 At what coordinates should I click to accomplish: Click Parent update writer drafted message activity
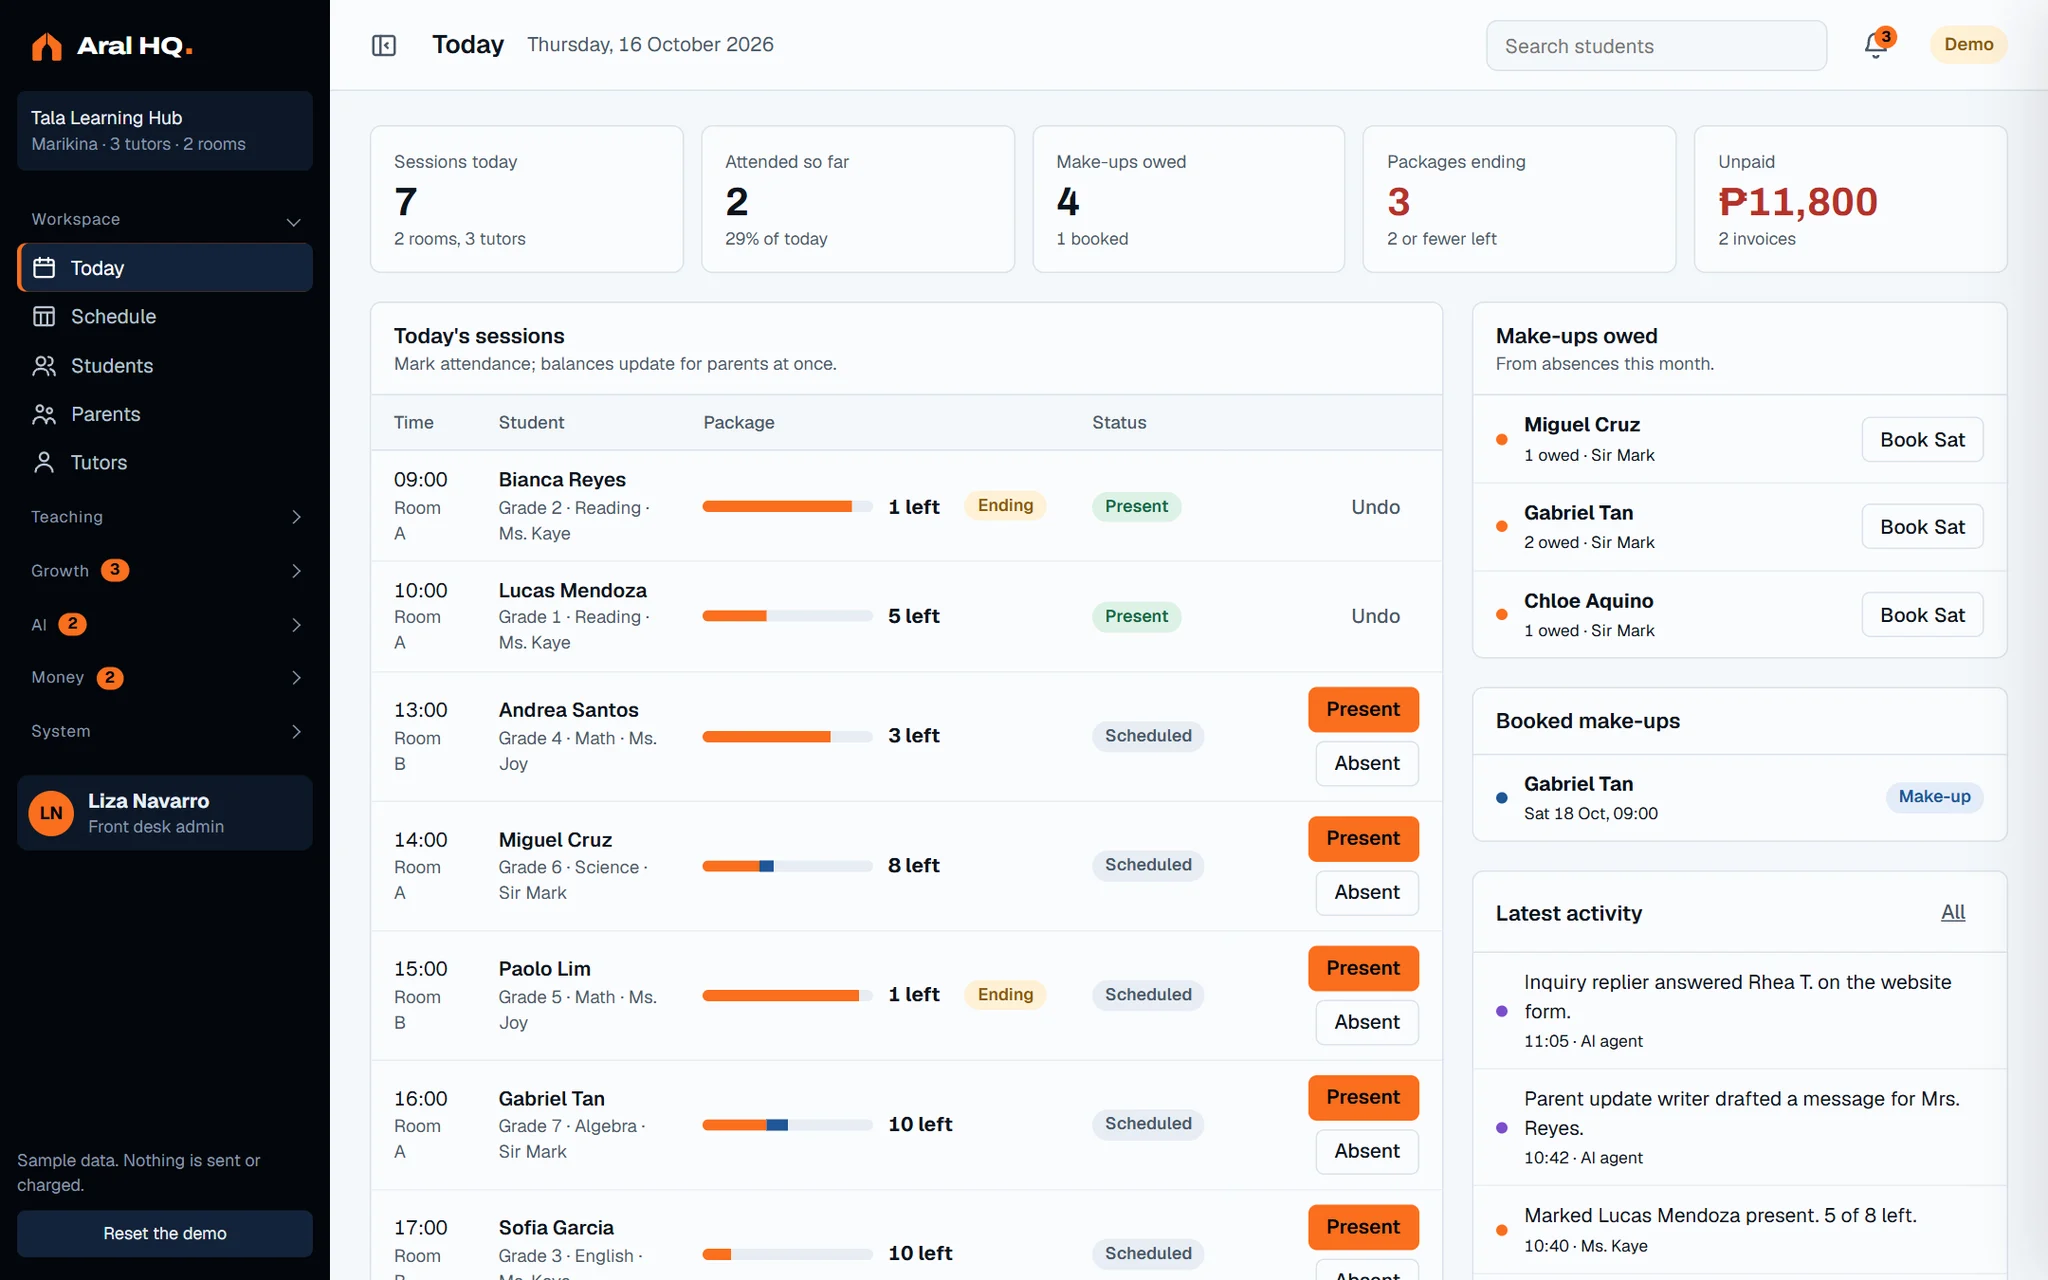1740,1128
